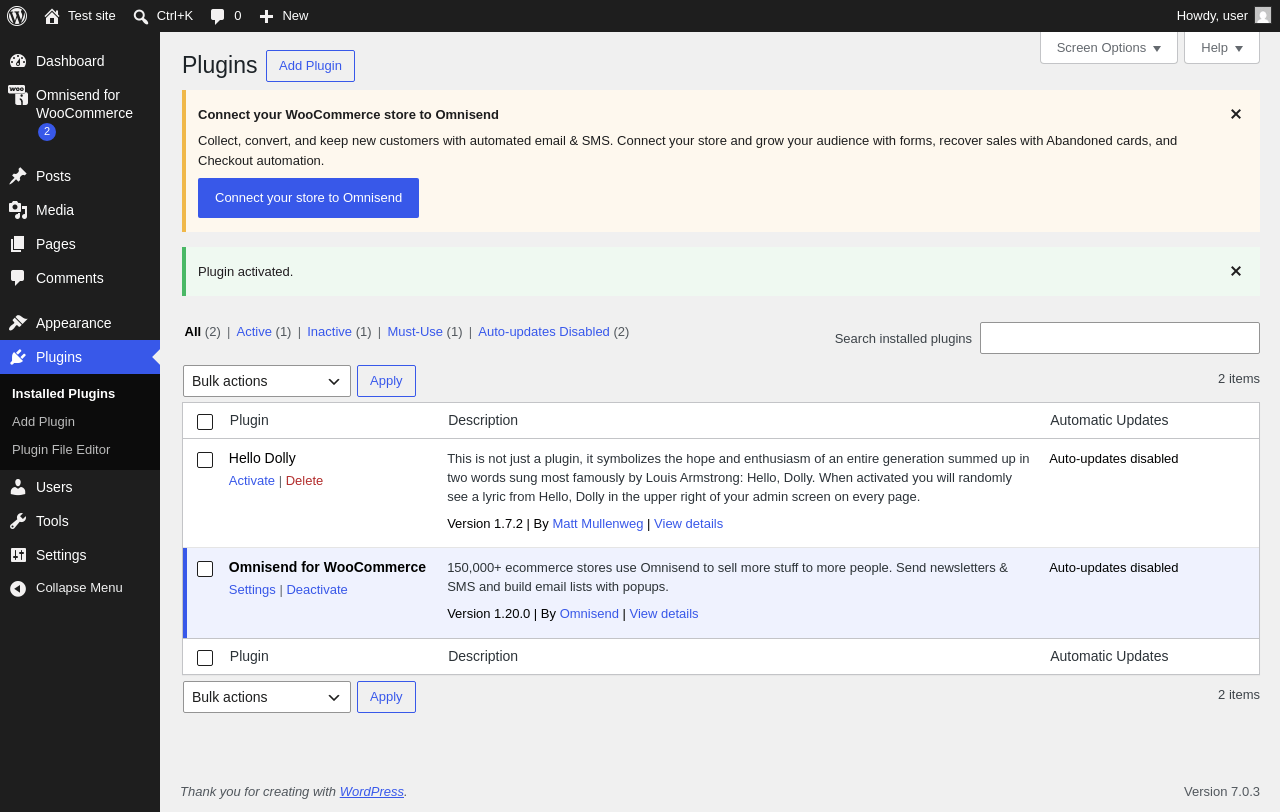Open the Omnisend author link
This screenshot has width=1280, height=812.
click(x=589, y=613)
